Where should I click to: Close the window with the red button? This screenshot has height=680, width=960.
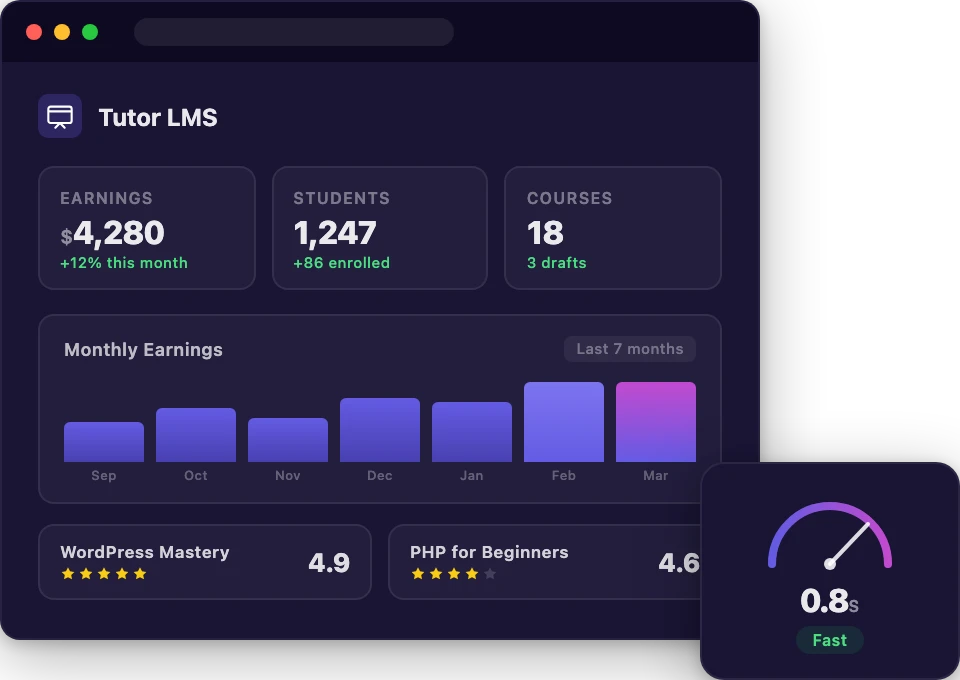pos(34,32)
